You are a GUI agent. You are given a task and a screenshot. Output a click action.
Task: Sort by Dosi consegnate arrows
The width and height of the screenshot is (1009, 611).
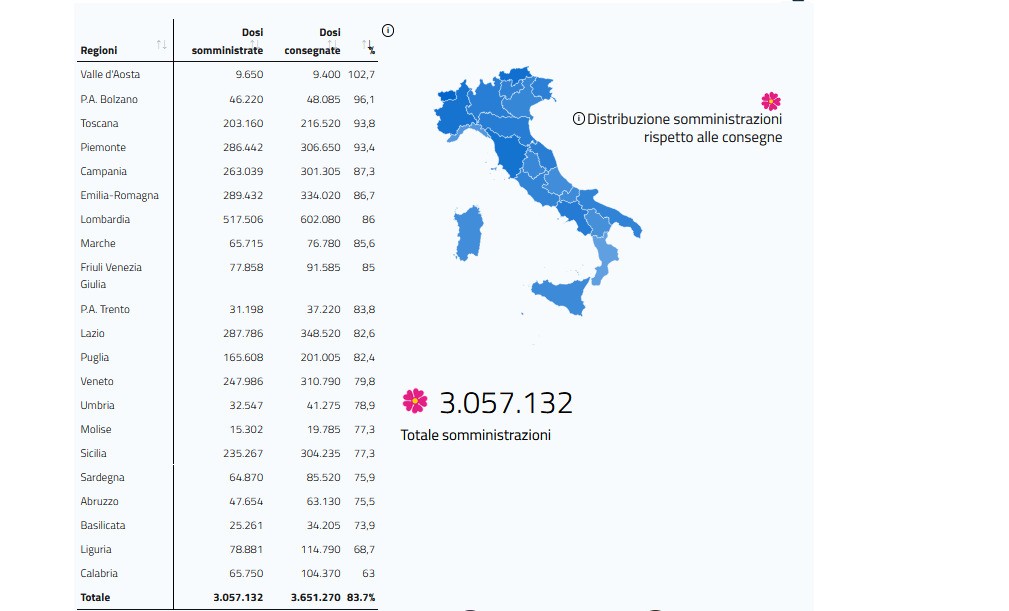(332, 44)
